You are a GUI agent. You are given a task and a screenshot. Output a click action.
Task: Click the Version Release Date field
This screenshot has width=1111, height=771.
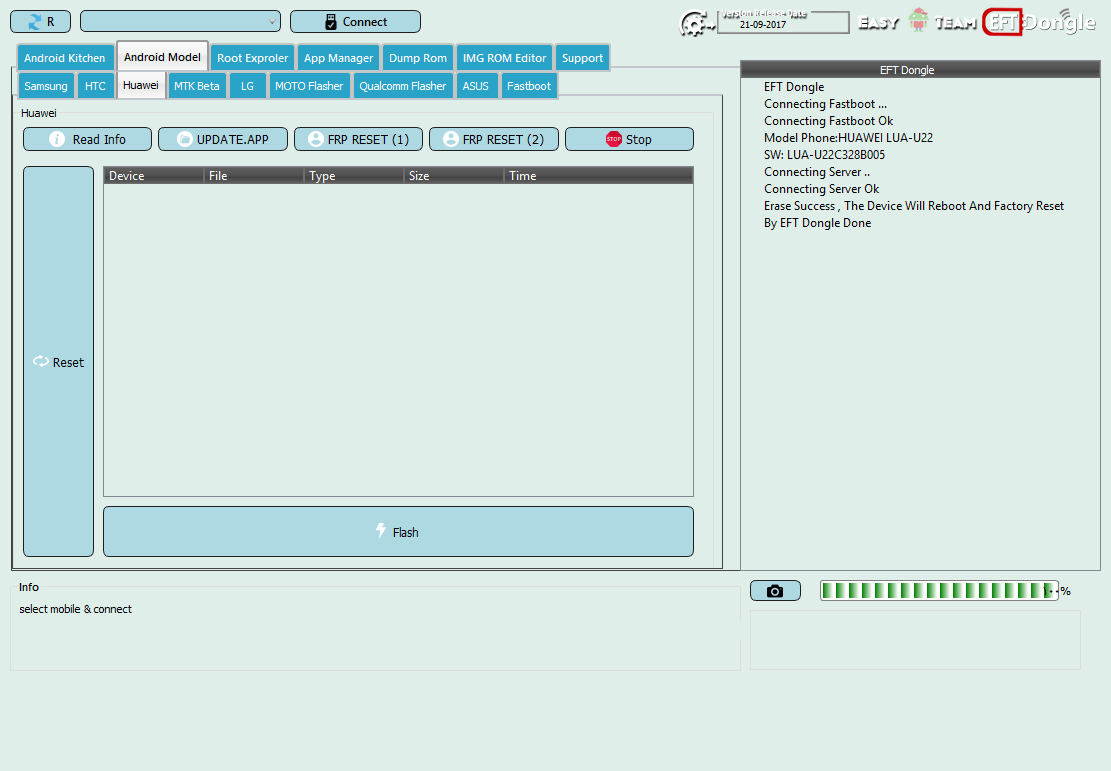[x=783, y=23]
